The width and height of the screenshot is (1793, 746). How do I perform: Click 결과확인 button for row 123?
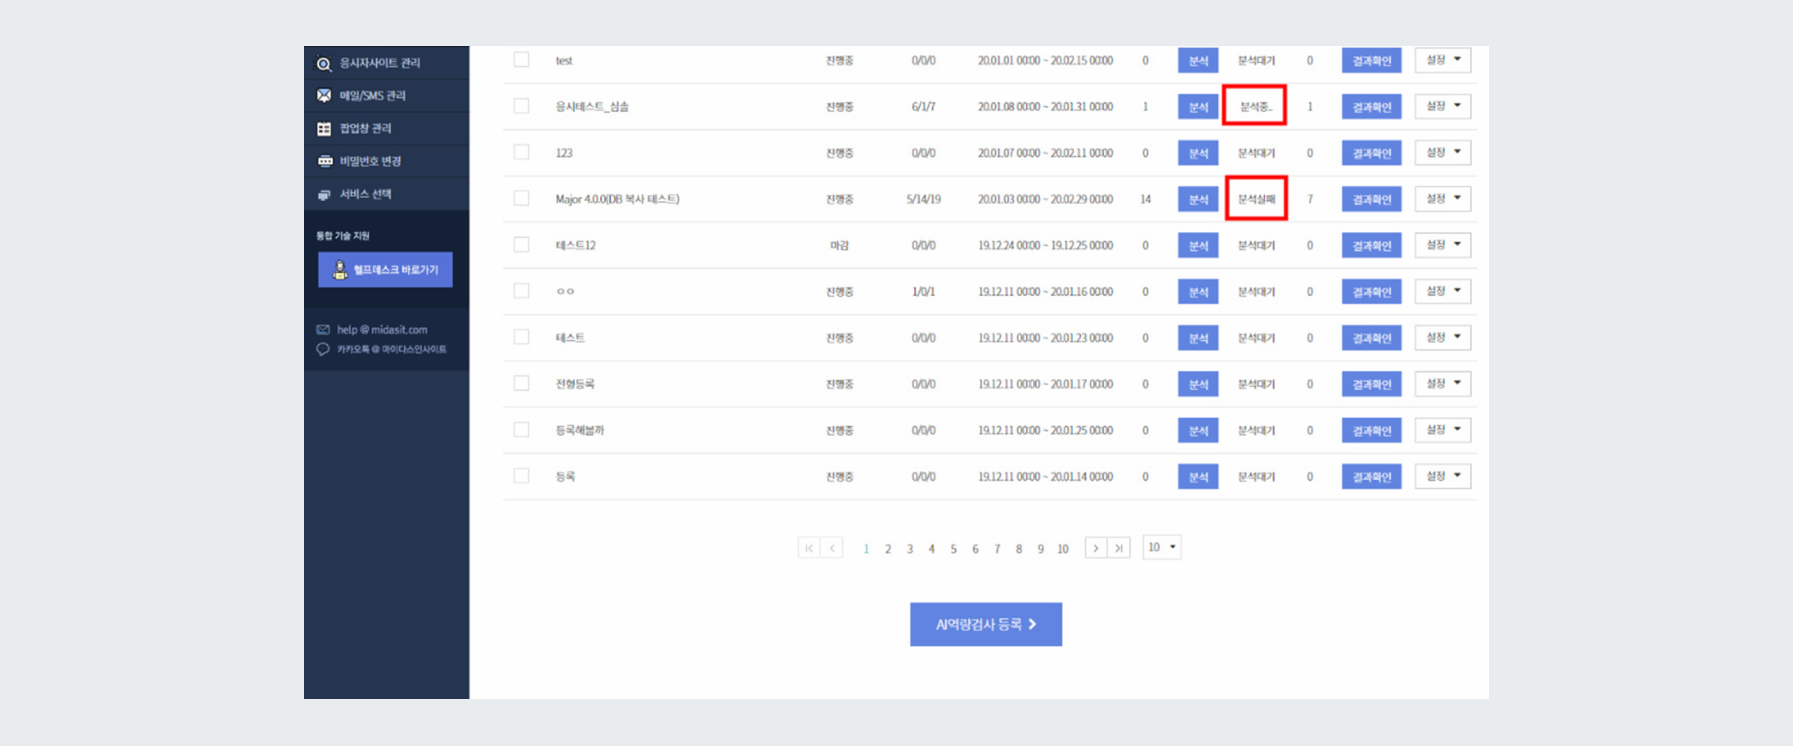point(1371,153)
